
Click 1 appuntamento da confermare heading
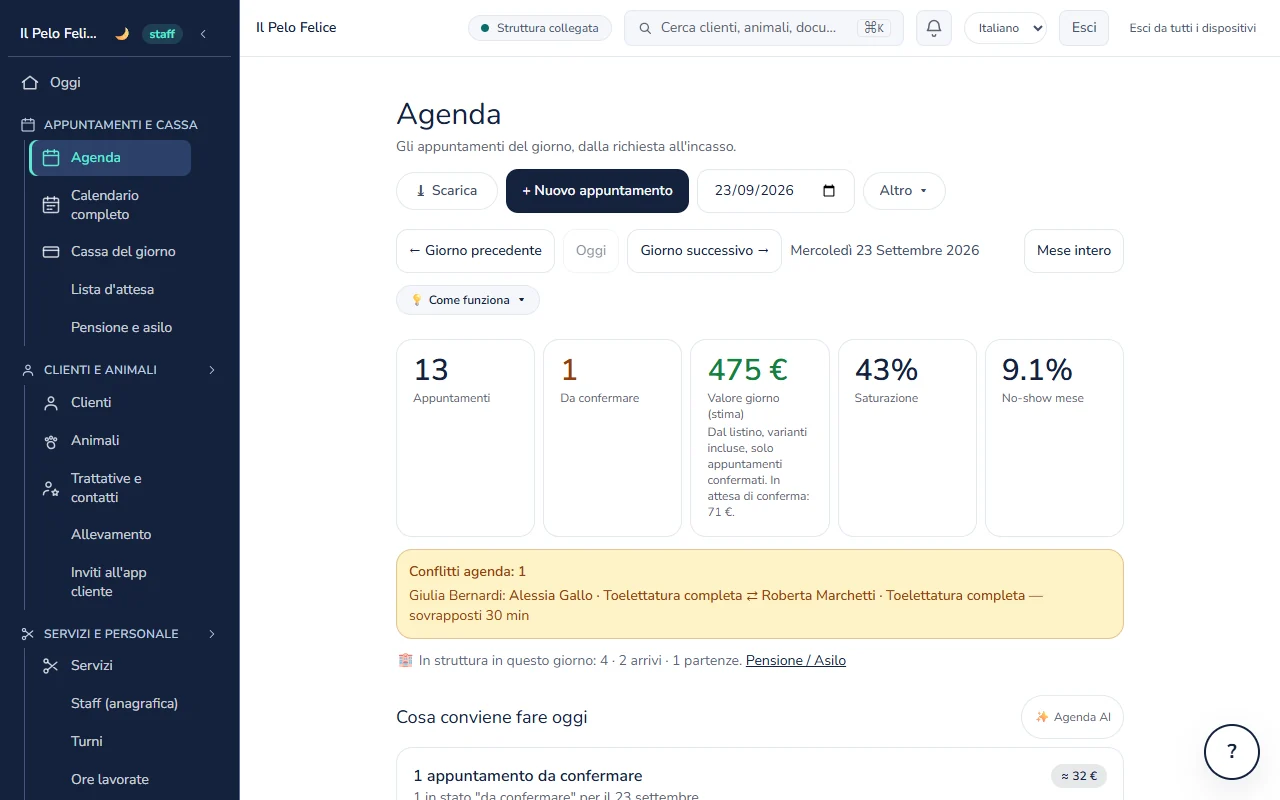[x=528, y=776]
